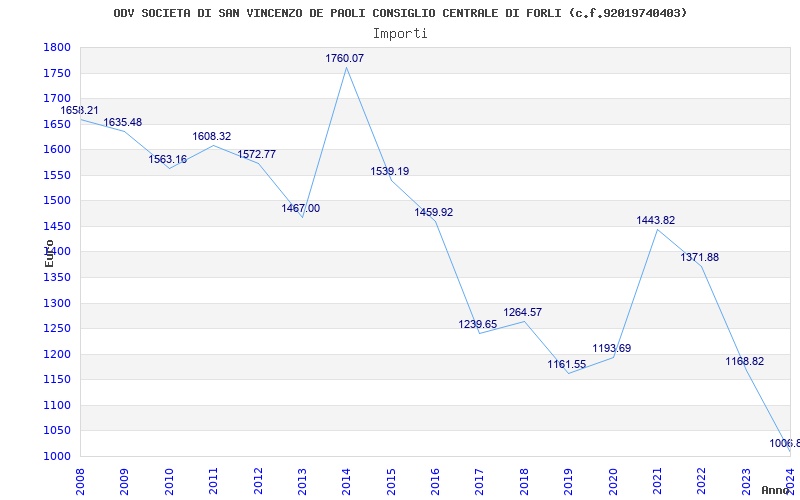Screen dimensions: 800x500
Task: Click the 1563.16 data label
Action: click(x=168, y=159)
